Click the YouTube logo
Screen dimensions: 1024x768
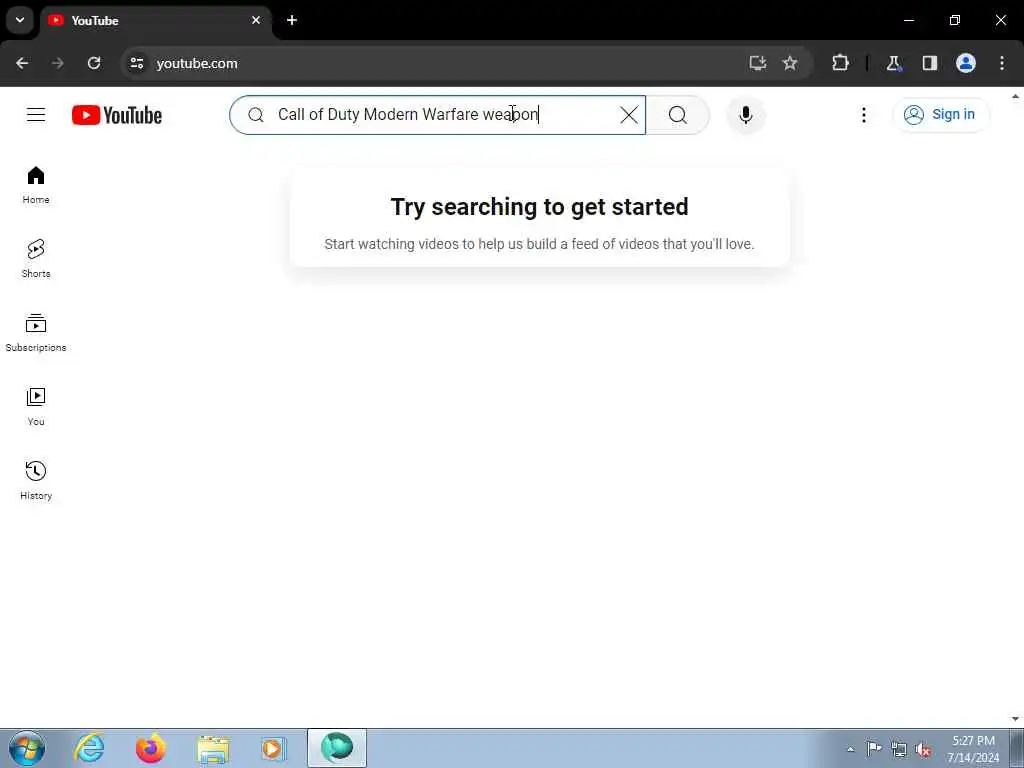pyautogui.click(x=117, y=115)
